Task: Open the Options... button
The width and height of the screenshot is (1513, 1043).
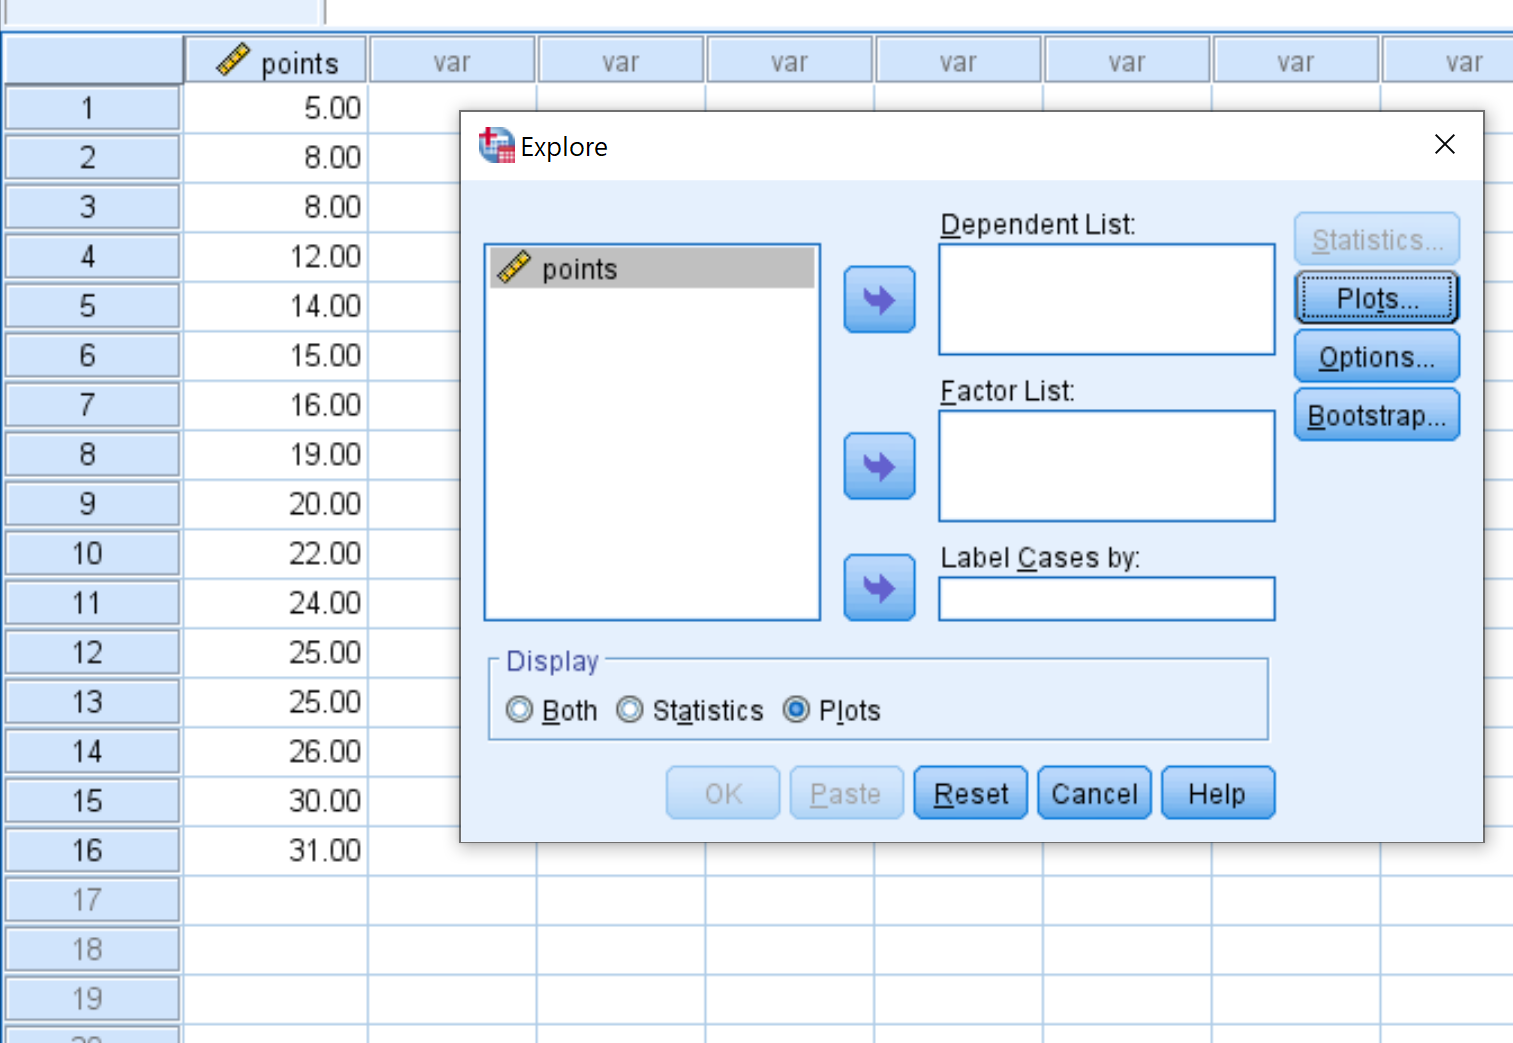Action: (x=1377, y=357)
